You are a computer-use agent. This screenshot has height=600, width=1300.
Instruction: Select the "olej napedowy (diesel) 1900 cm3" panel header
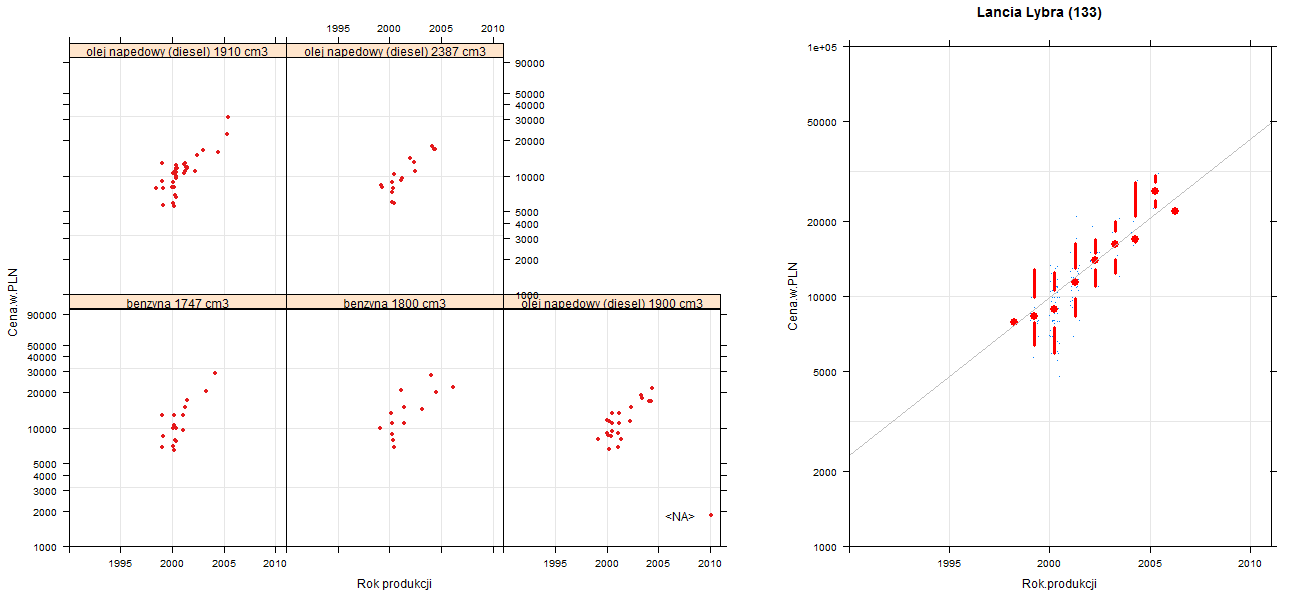pos(612,302)
